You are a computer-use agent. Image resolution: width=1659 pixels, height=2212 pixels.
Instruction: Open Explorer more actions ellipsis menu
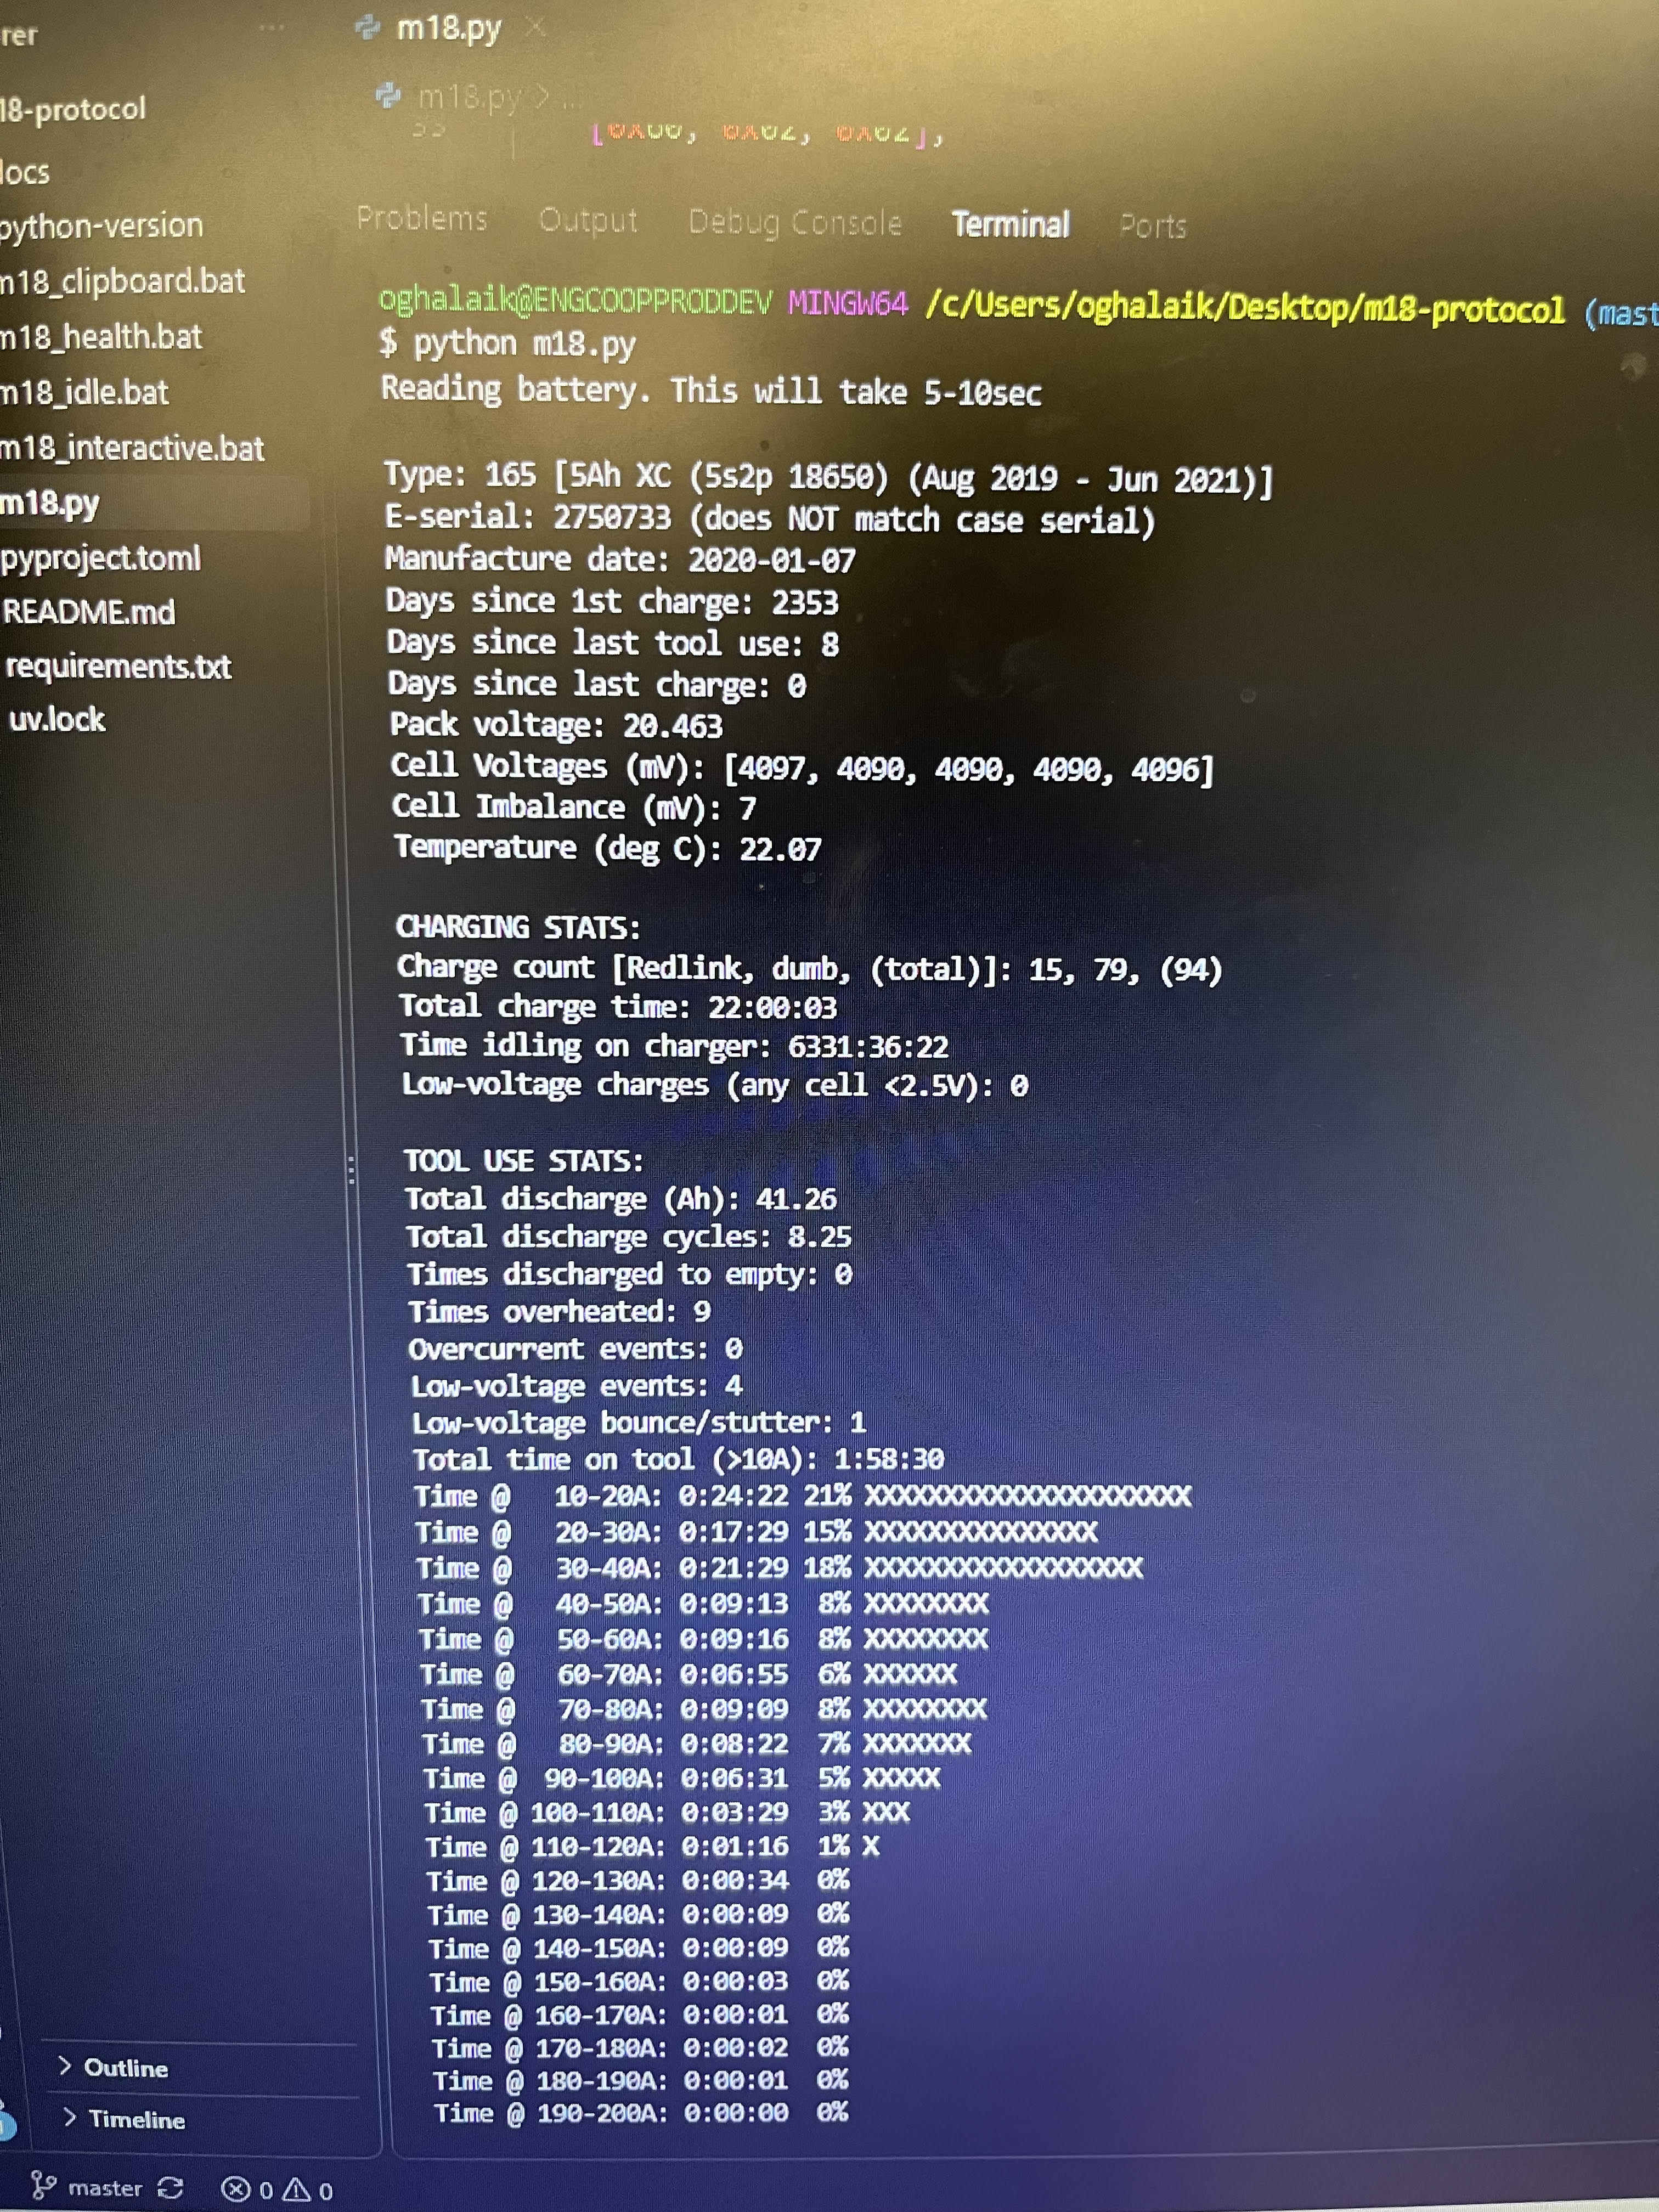271,29
